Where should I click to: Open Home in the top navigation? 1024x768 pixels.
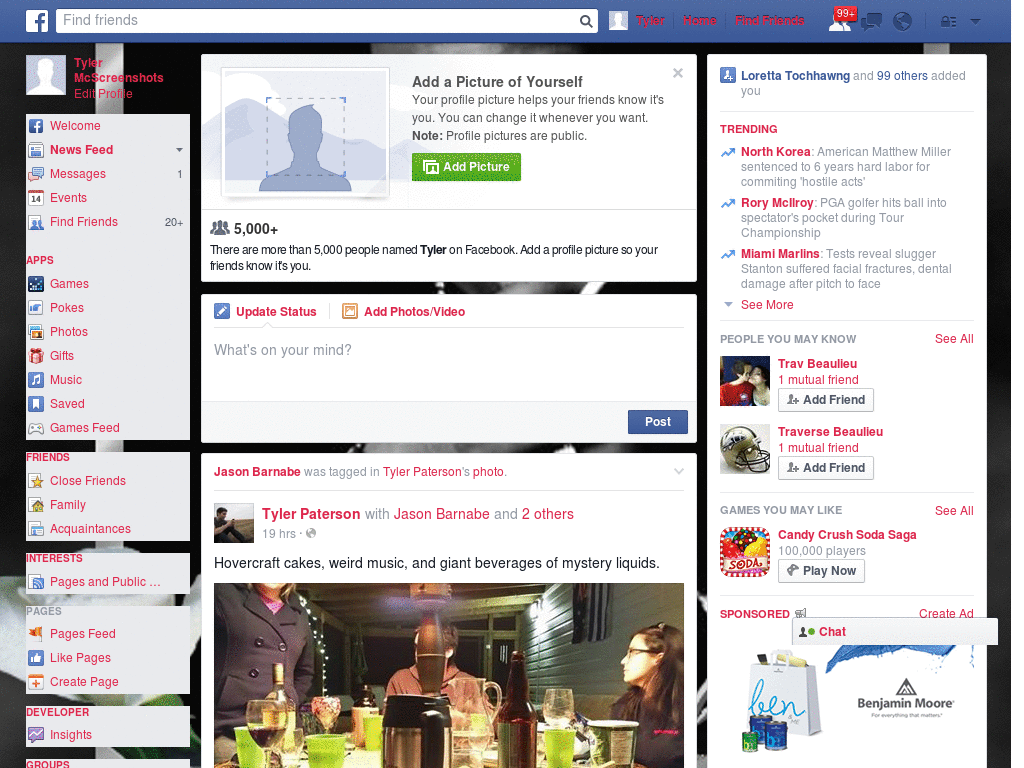pyautogui.click(x=699, y=21)
